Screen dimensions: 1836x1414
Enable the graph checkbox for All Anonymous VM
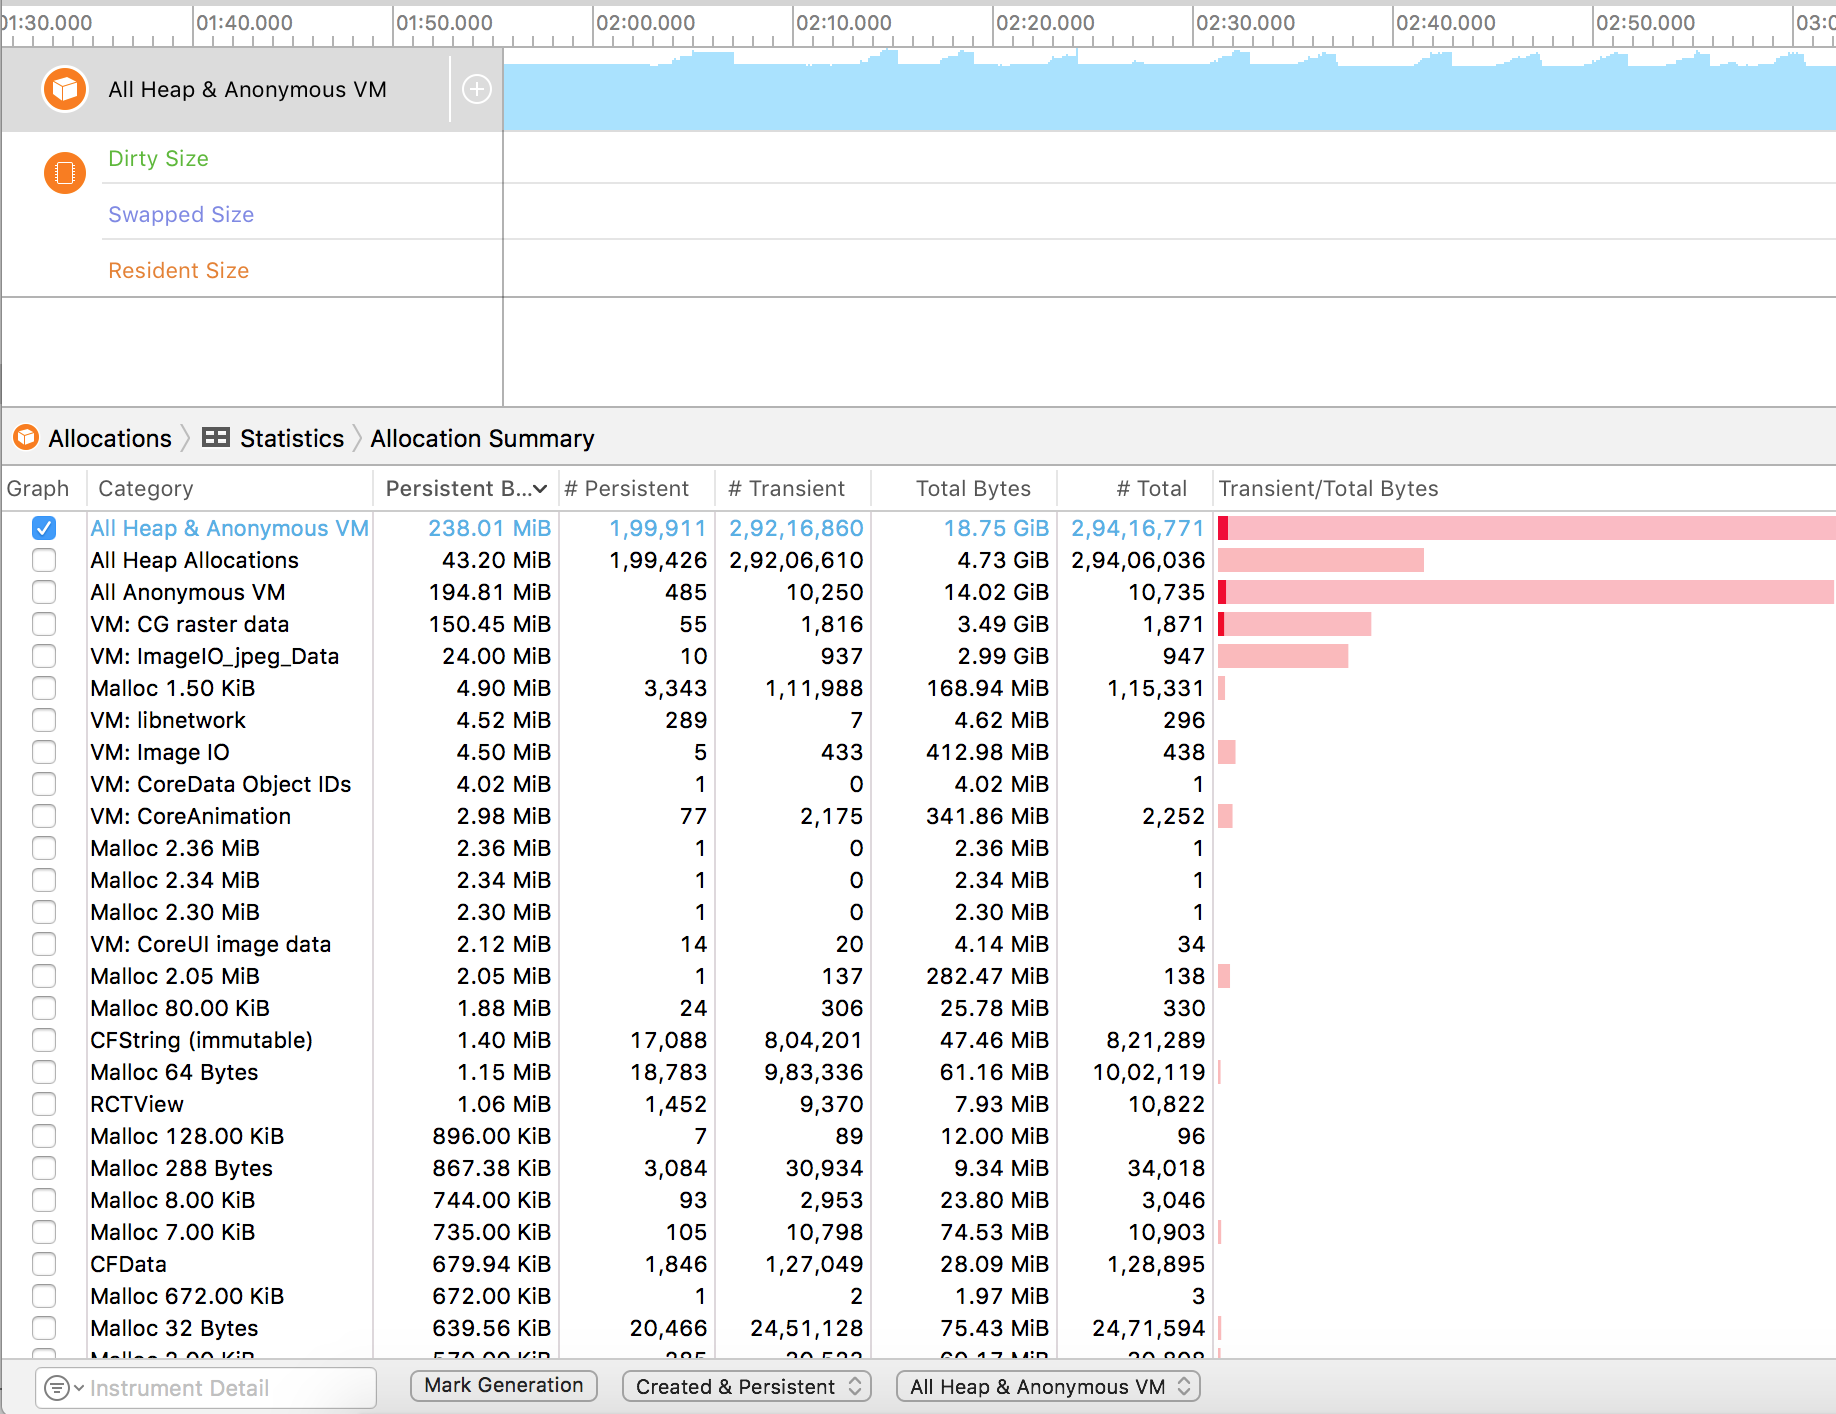pyautogui.click(x=44, y=592)
